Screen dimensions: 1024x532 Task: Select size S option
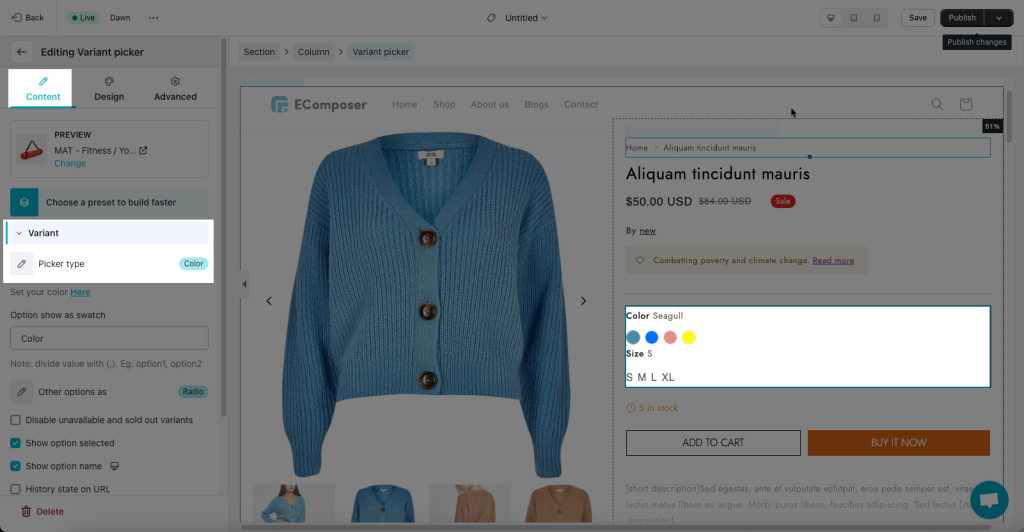[x=630, y=377]
